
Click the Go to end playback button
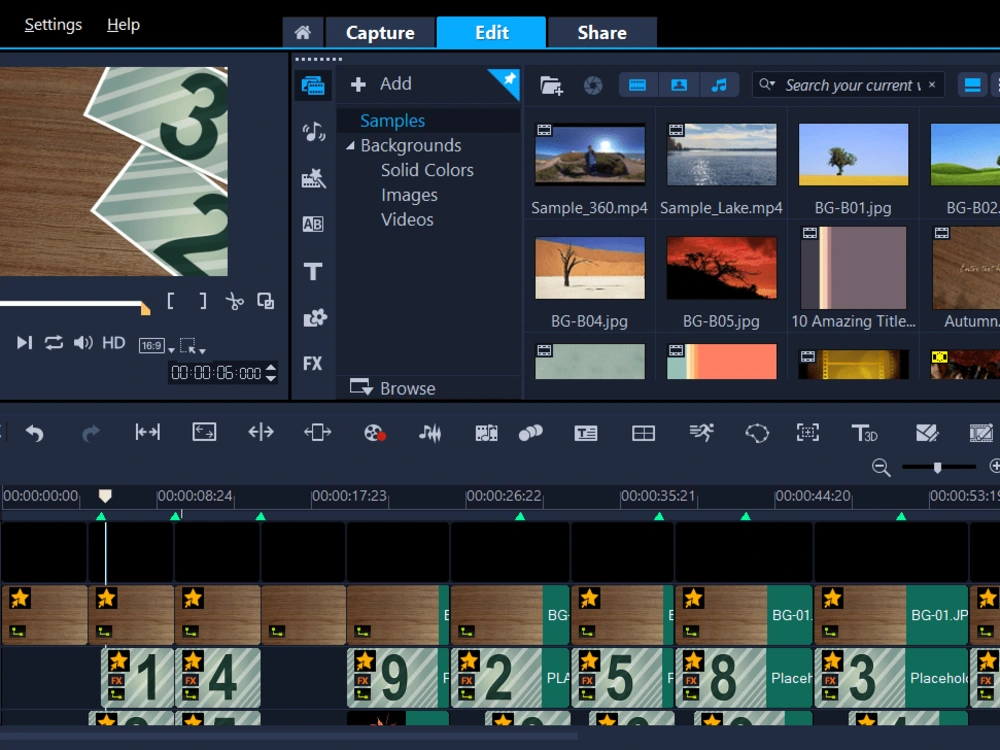tap(24, 343)
